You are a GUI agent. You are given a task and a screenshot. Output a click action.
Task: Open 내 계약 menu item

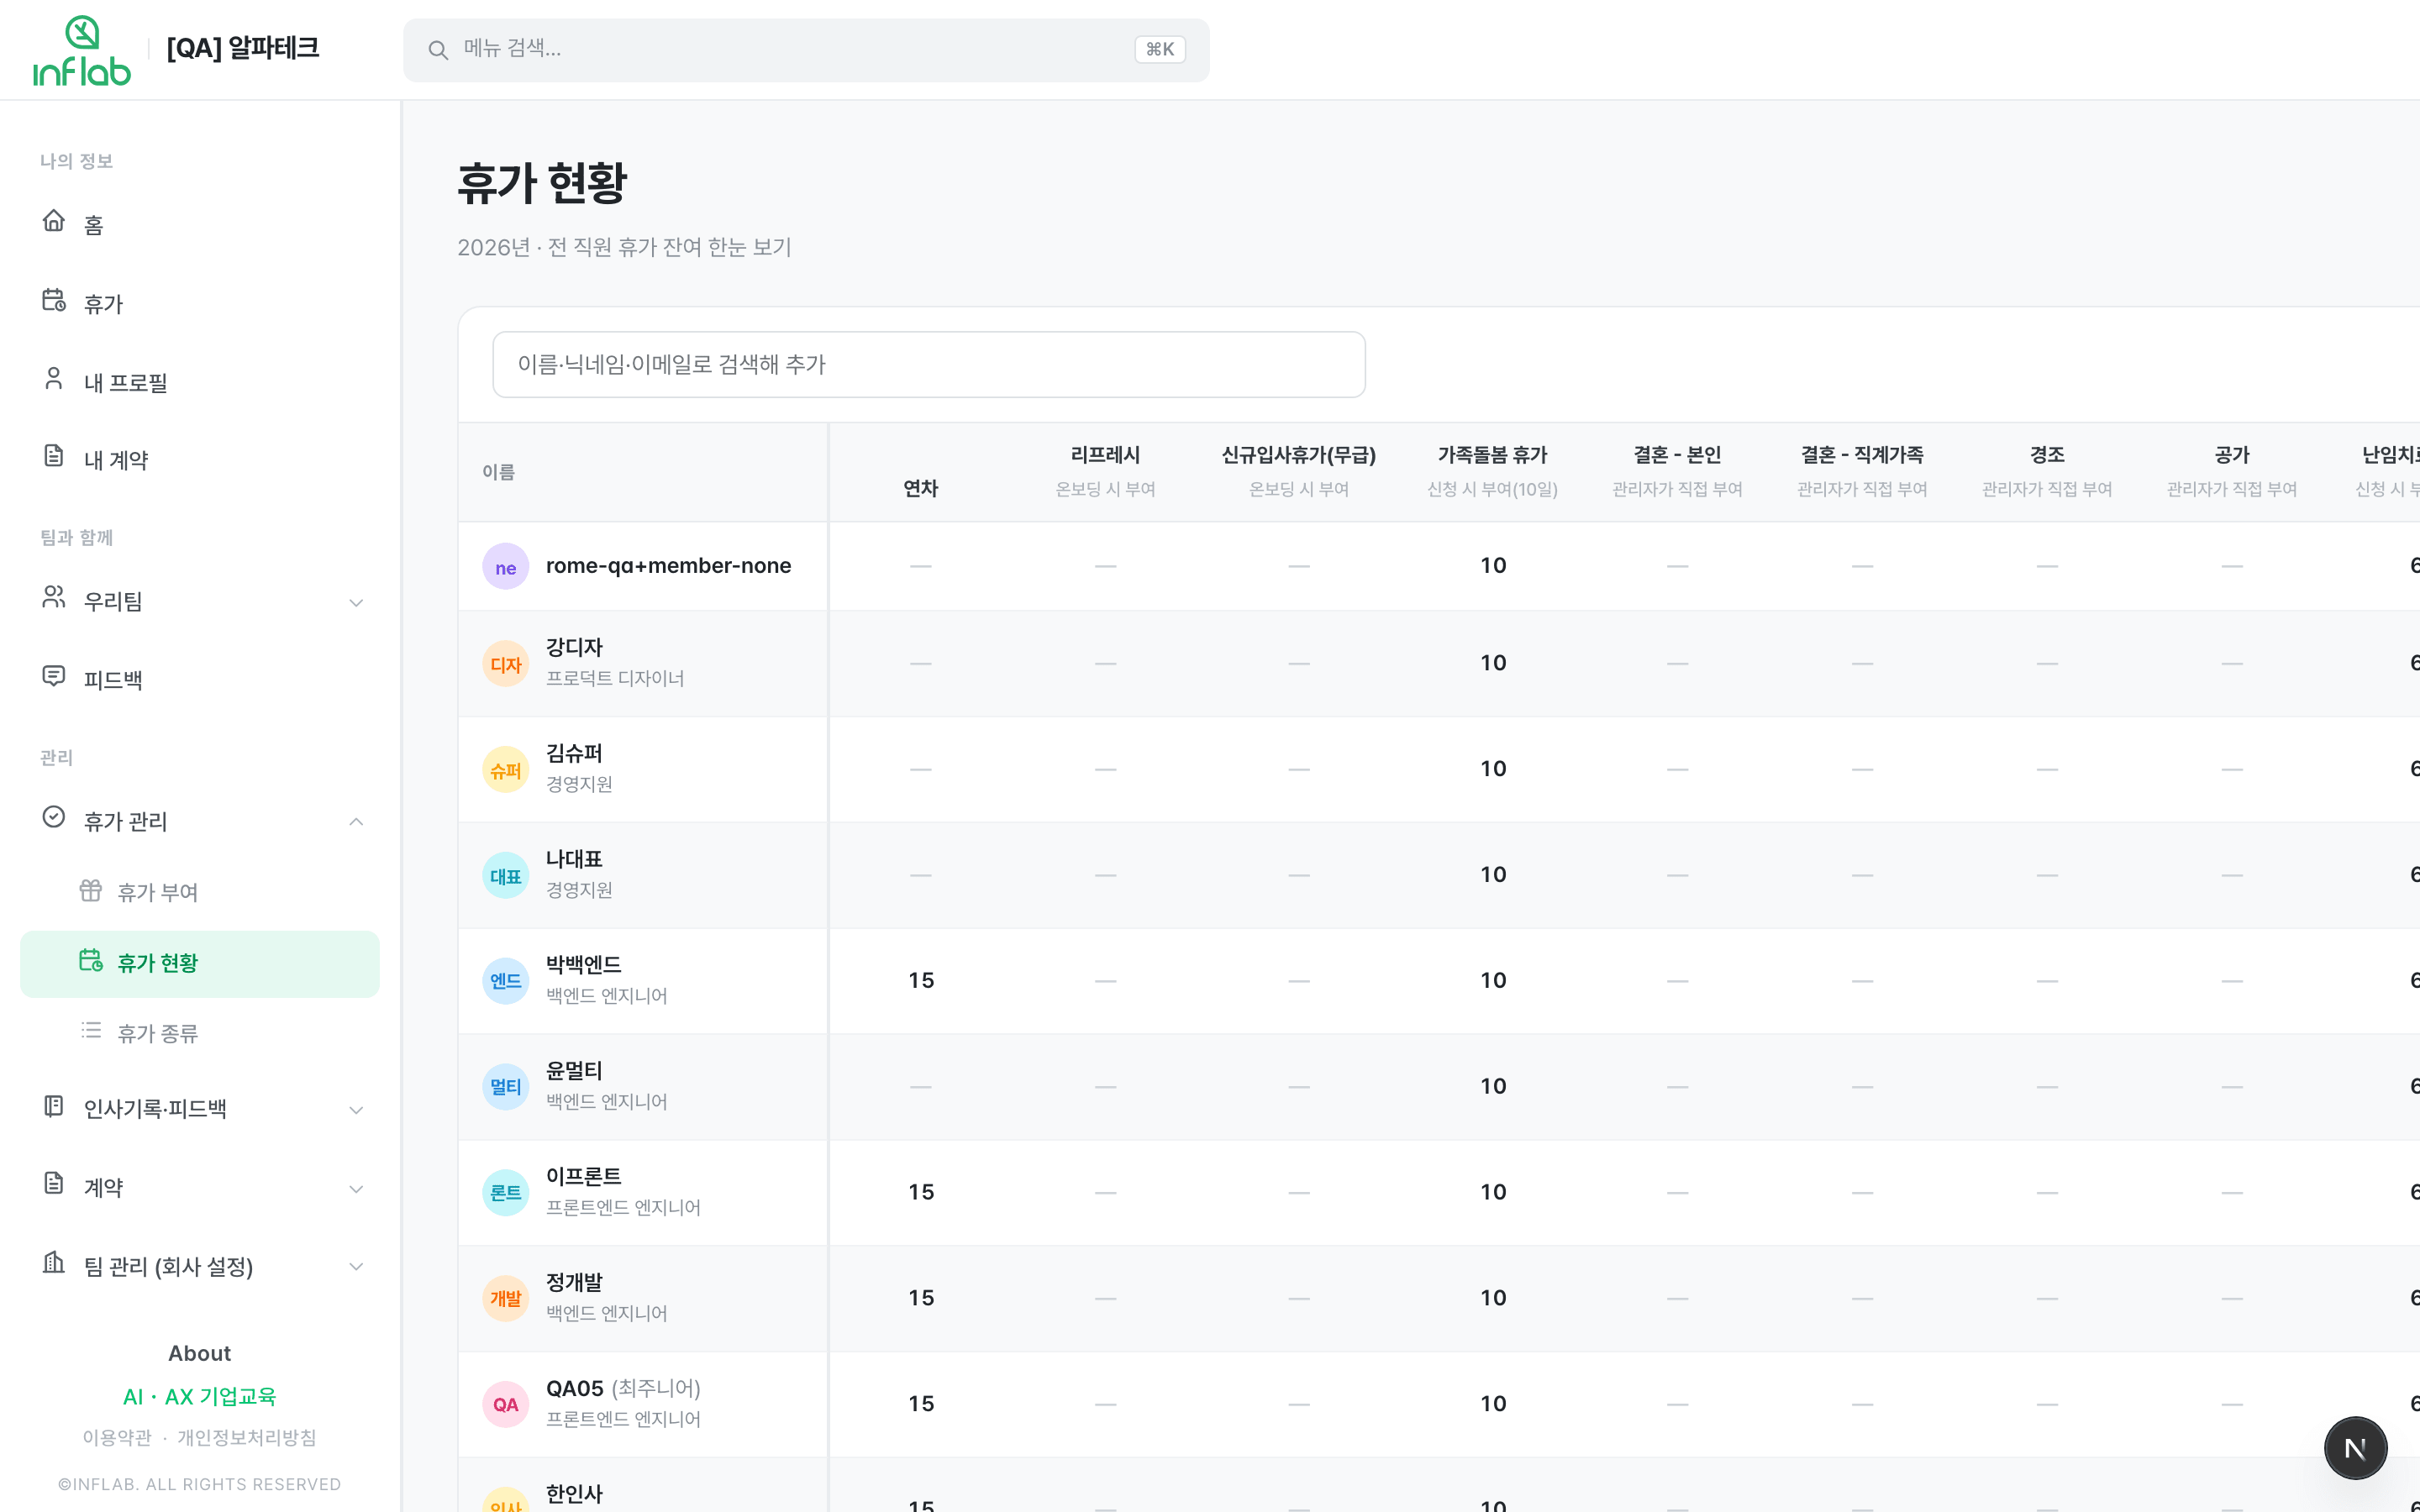point(200,460)
